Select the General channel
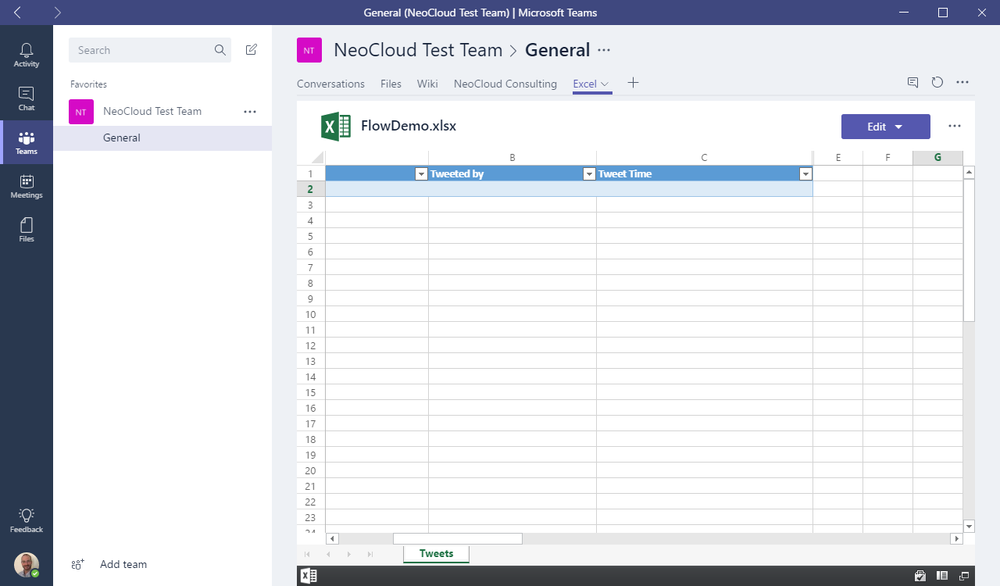Viewport: 1000px width, 586px height. pyautogui.click(x=163, y=138)
